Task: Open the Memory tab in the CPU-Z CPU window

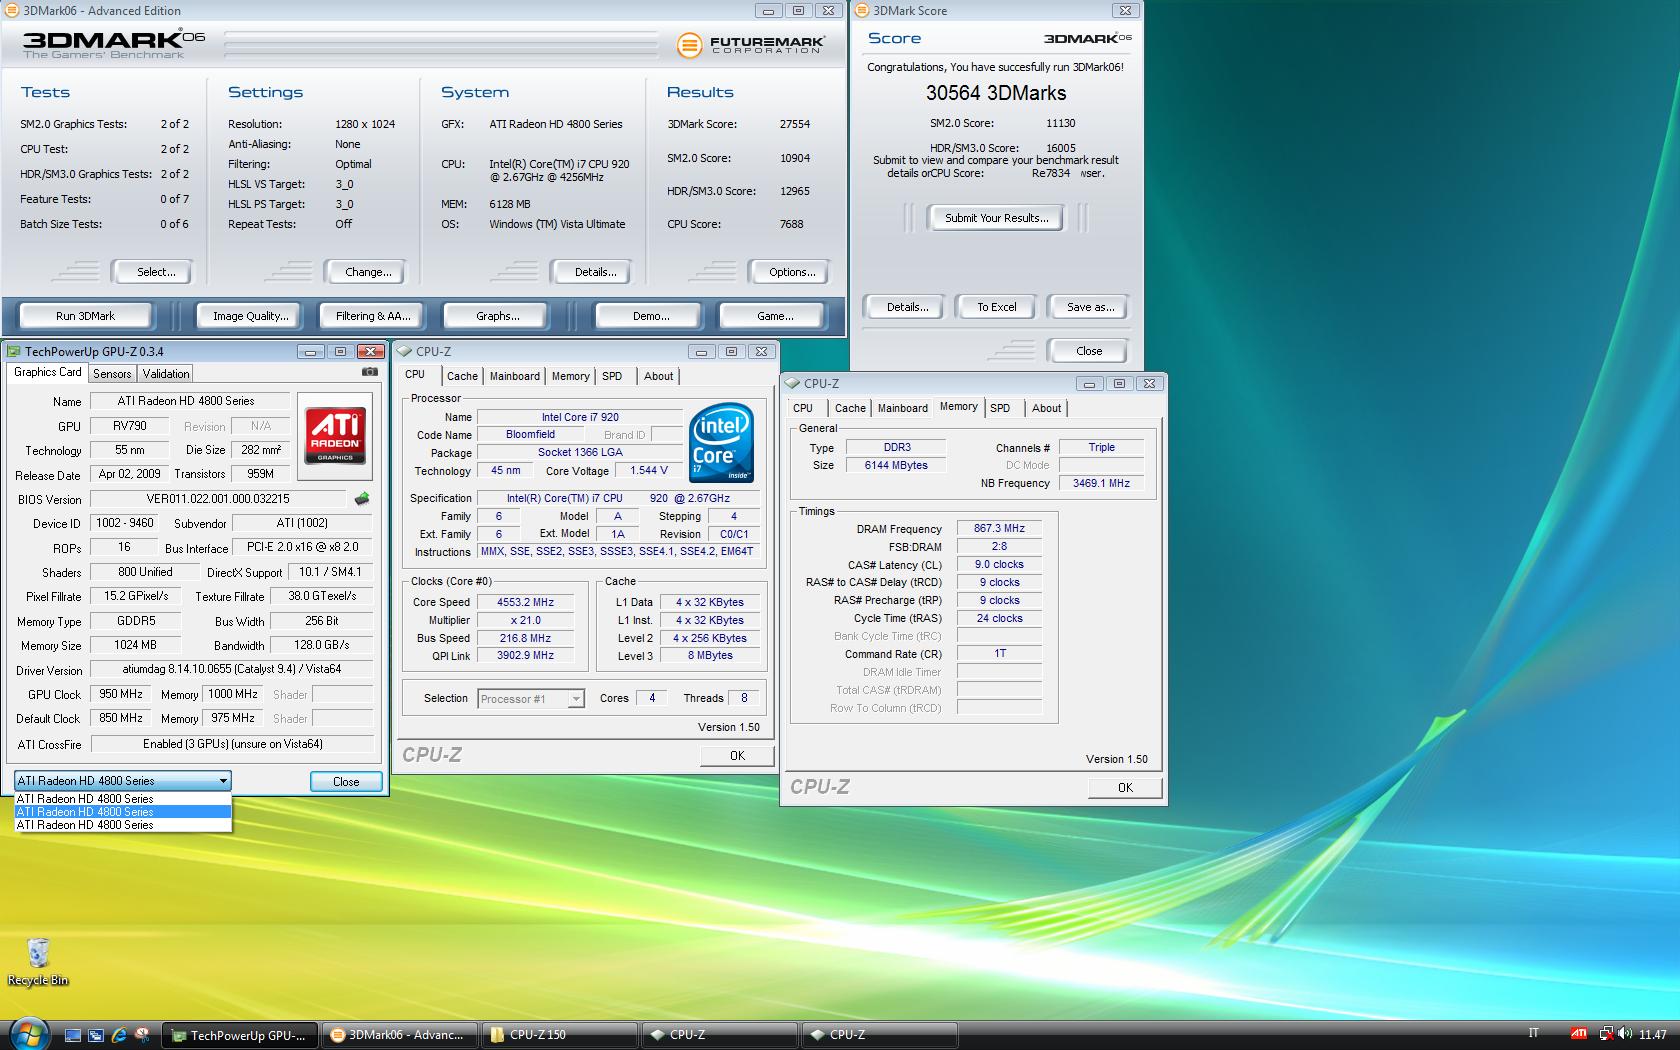Action: (571, 376)
